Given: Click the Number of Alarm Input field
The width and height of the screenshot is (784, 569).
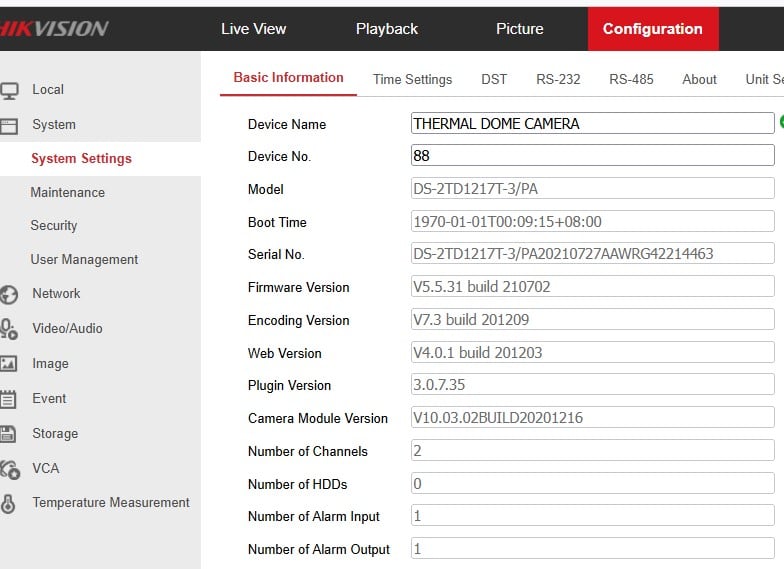Looking at the screenshot, I should (x=592, y=516).
